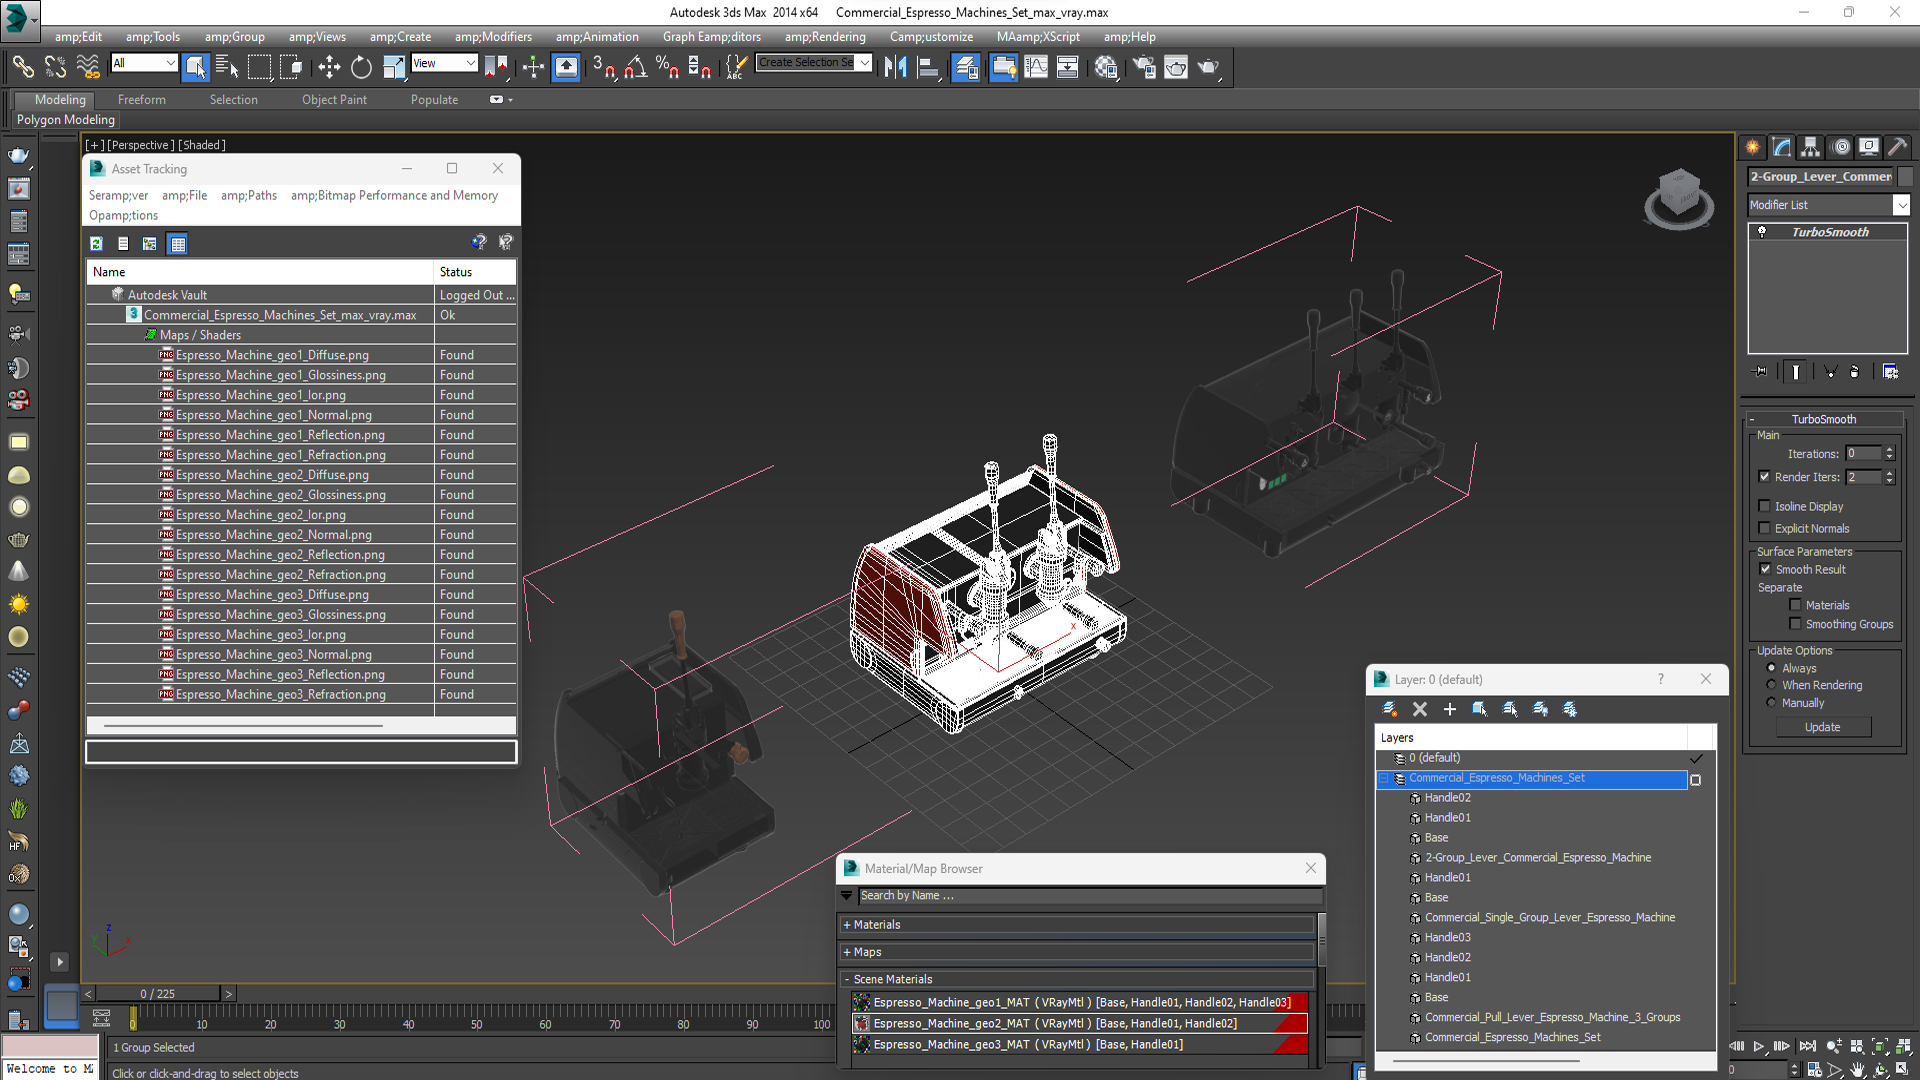Click Play Animation button

coord(1759,1046)
